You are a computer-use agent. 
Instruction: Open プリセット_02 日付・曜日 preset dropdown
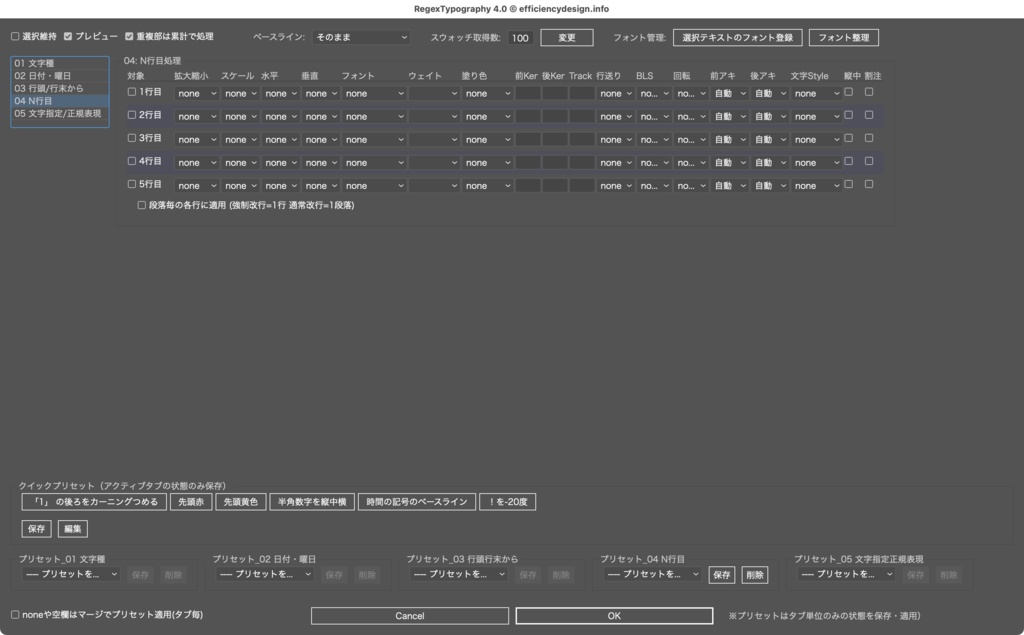(x=265, y=574)
